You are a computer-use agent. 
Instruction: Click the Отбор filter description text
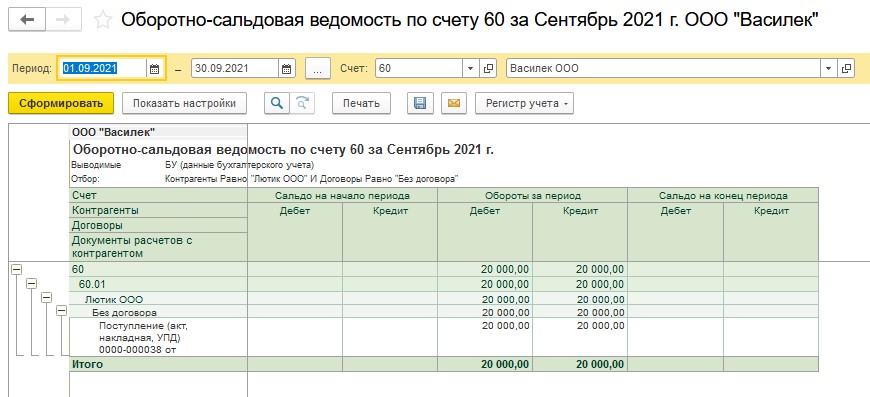click(x=312, y=179)
